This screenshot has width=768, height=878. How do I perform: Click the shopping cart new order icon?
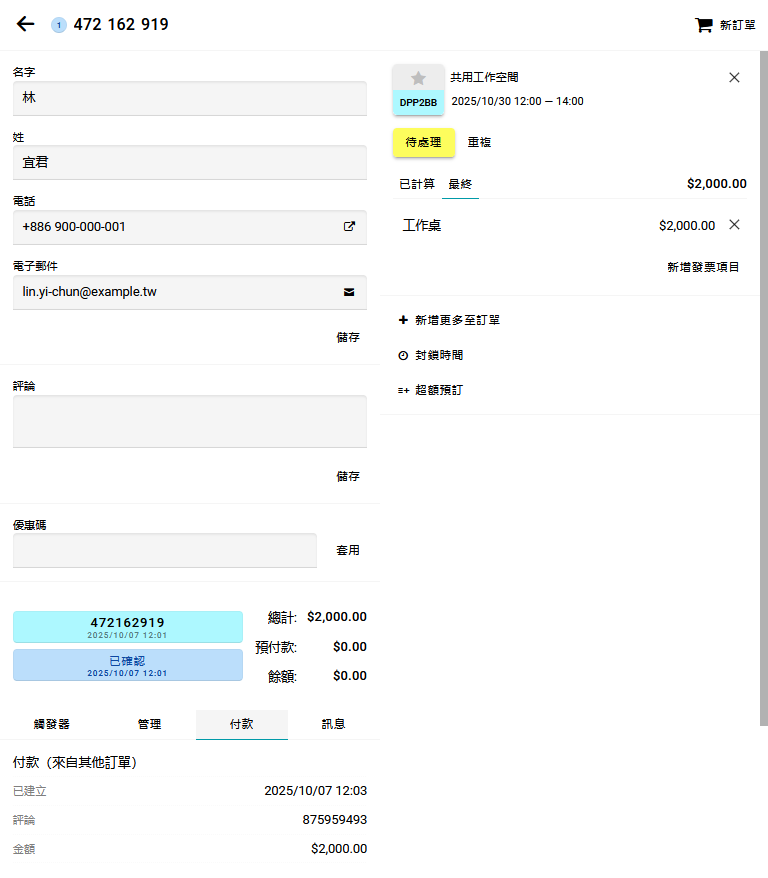[x=704, y=25]
